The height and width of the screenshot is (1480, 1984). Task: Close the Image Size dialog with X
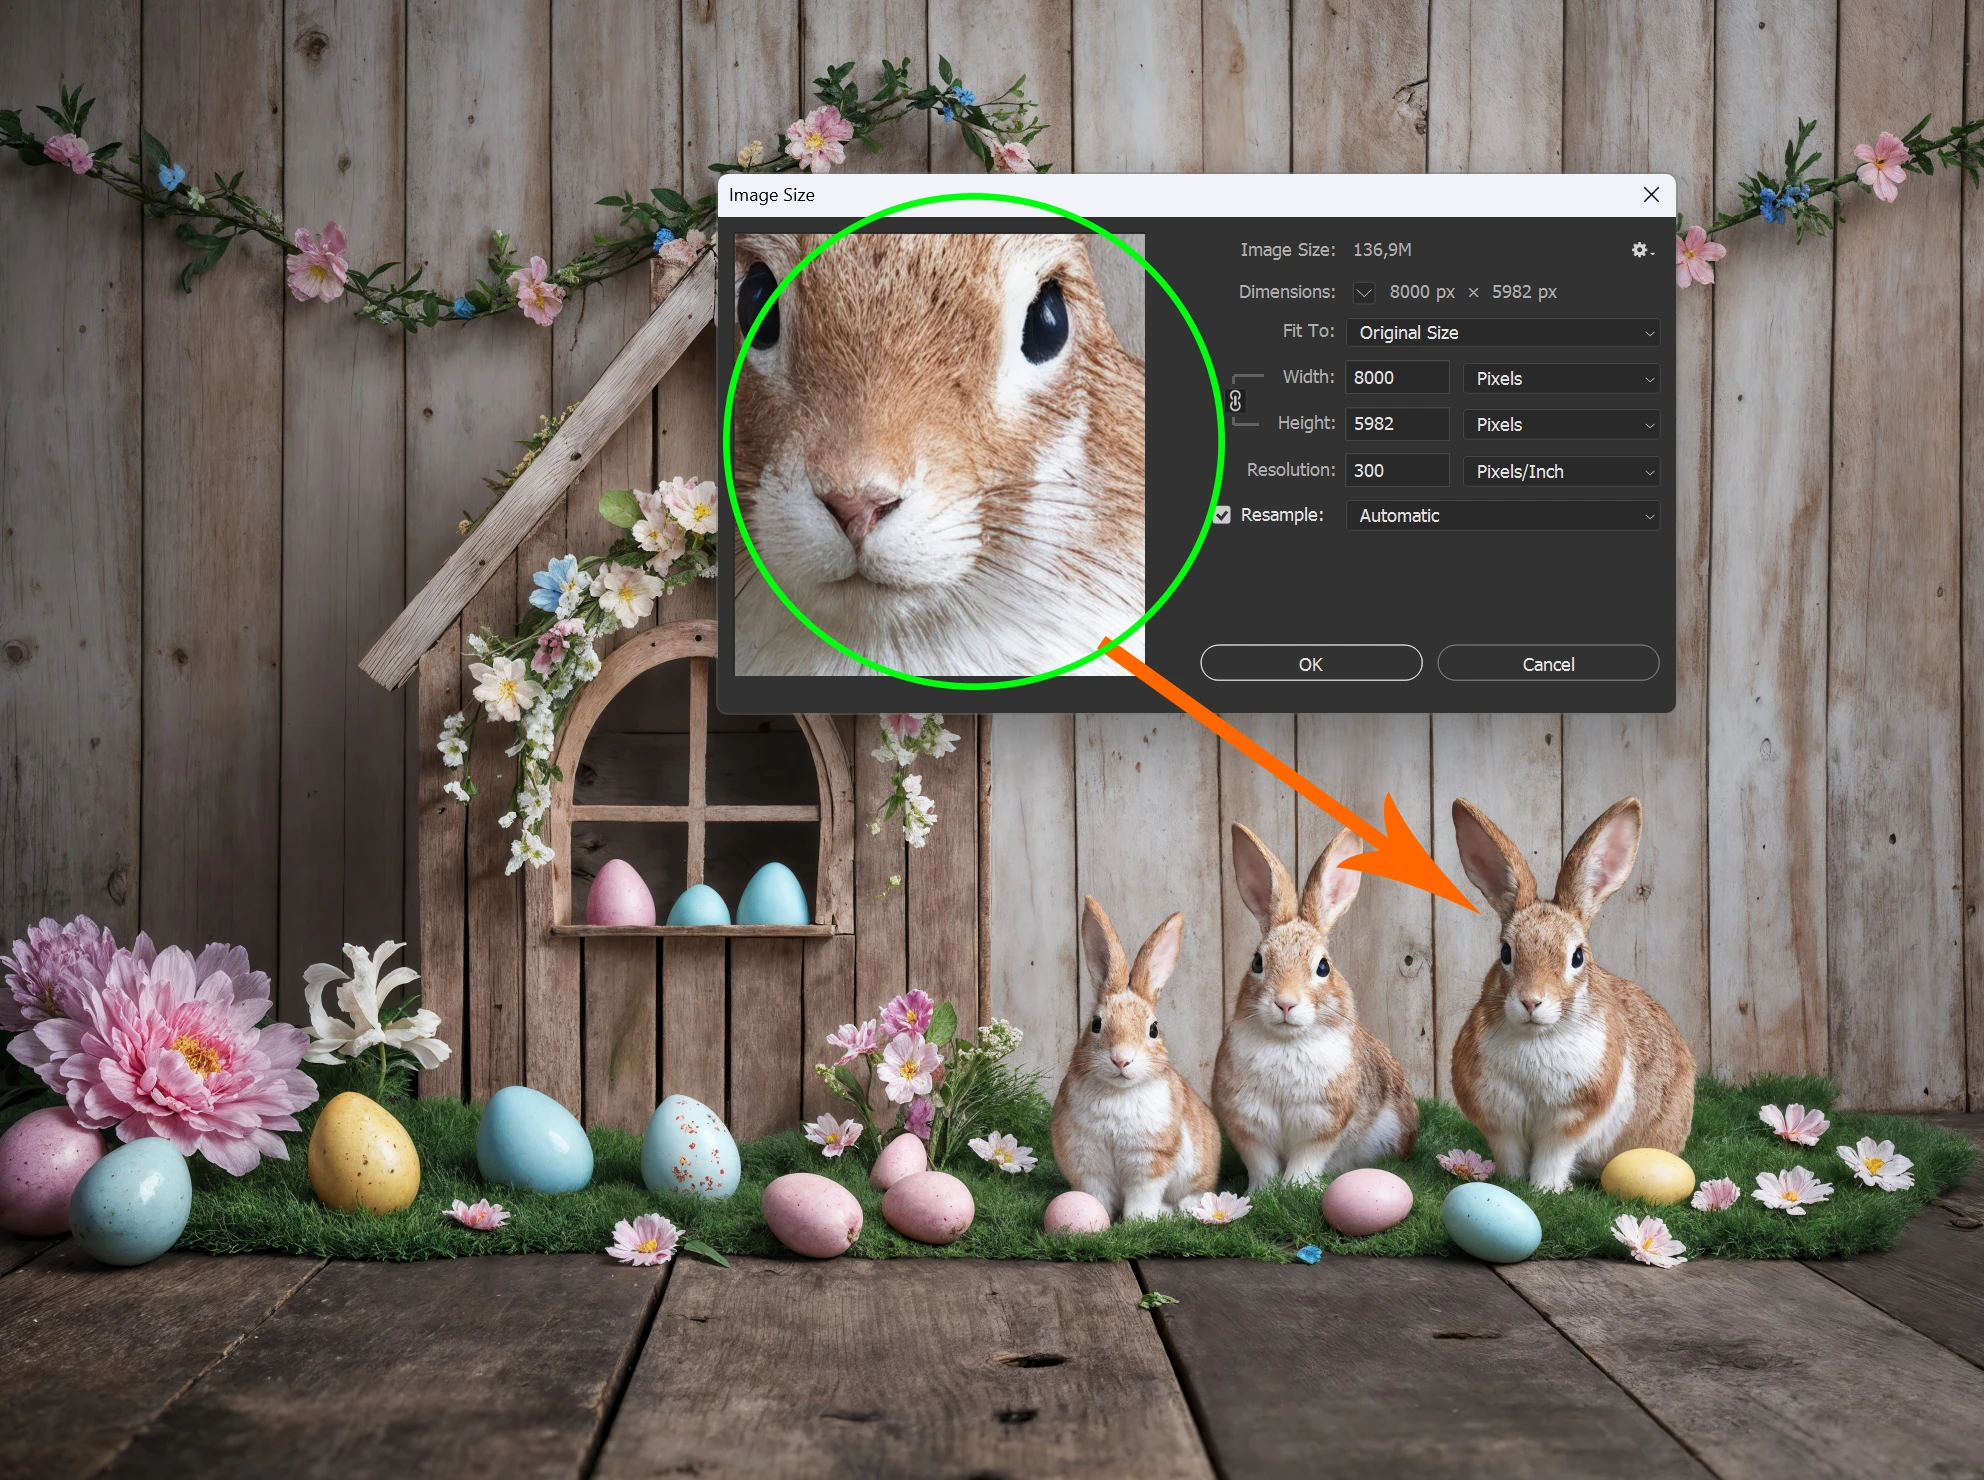coord(1651,195)
